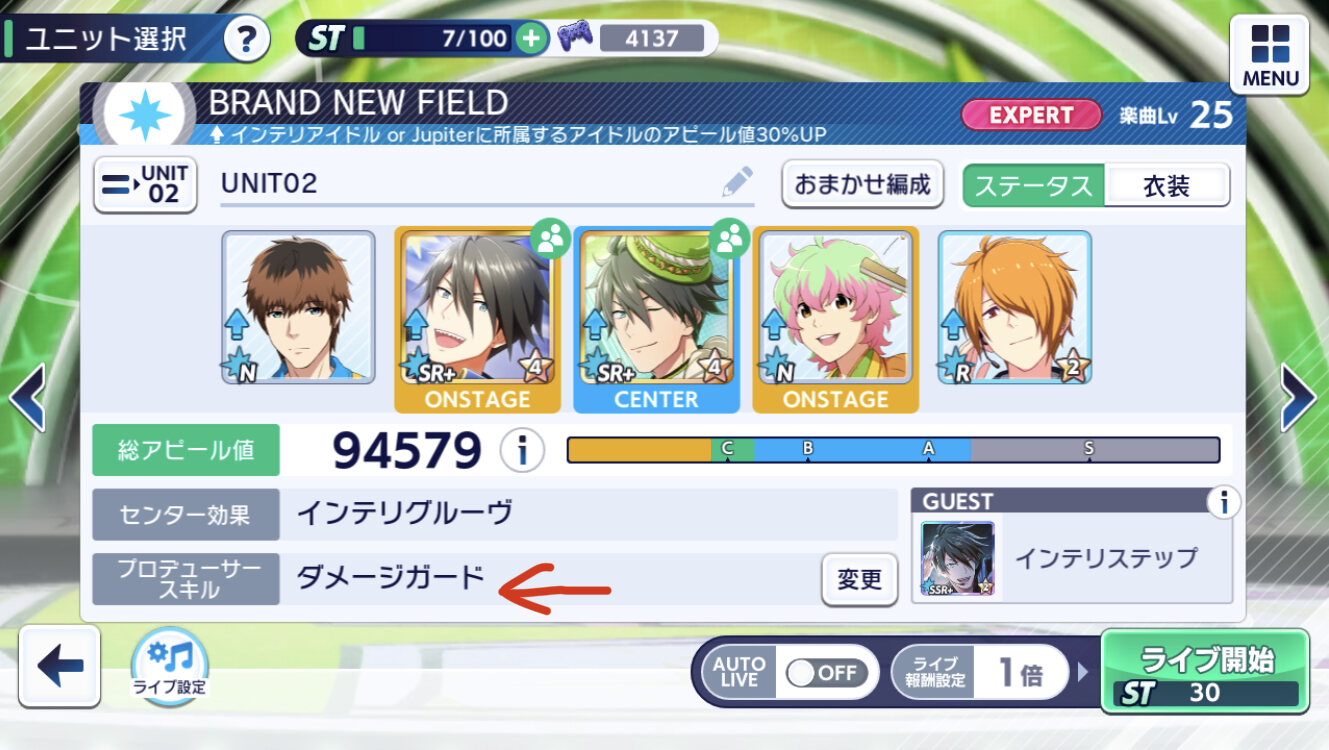Start the live with ライブ開始

tap(1205, 672)
